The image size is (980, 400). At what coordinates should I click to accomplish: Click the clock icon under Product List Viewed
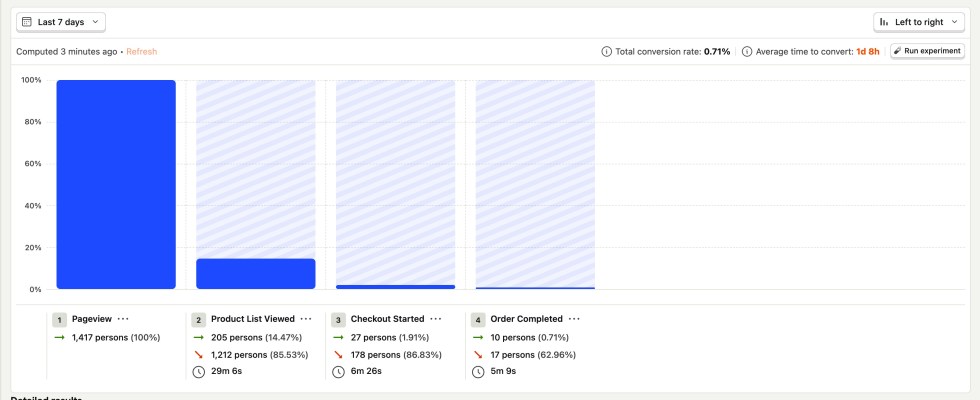(x=199, y=372)
